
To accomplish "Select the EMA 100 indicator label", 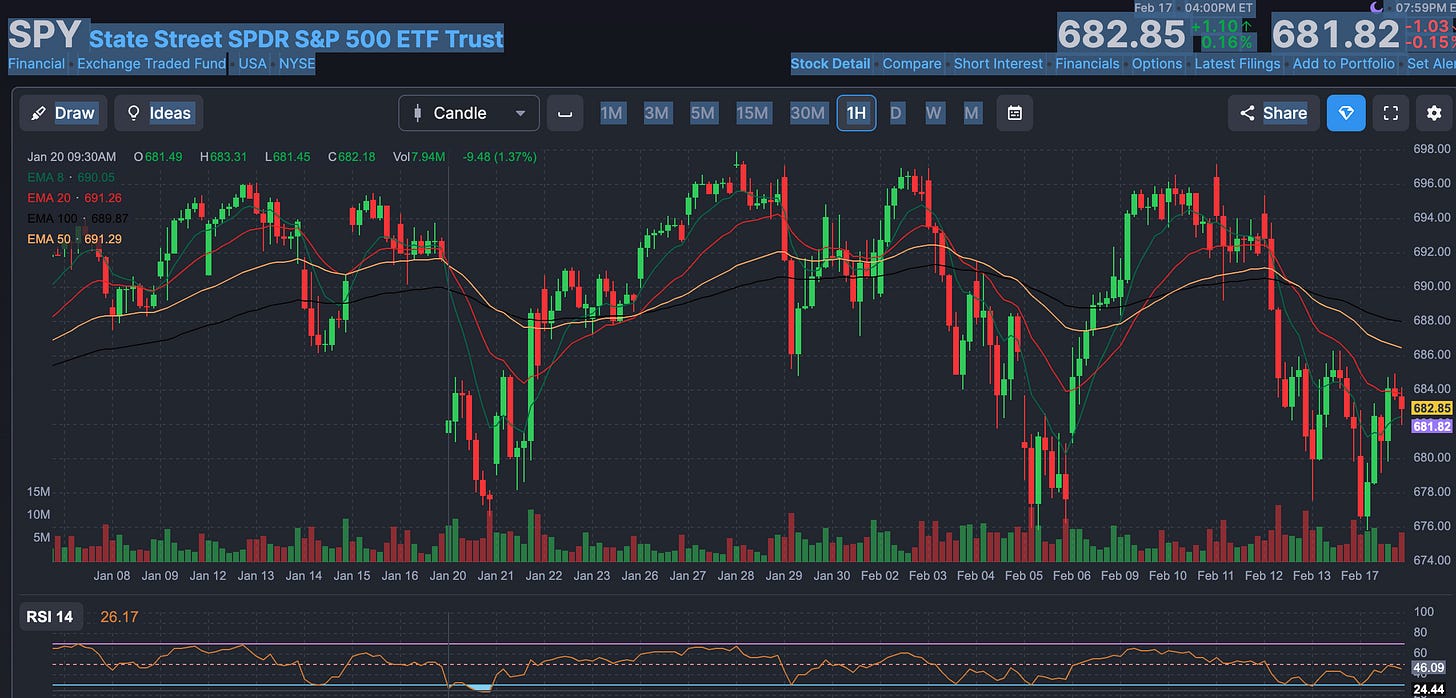I will [77, 218].
